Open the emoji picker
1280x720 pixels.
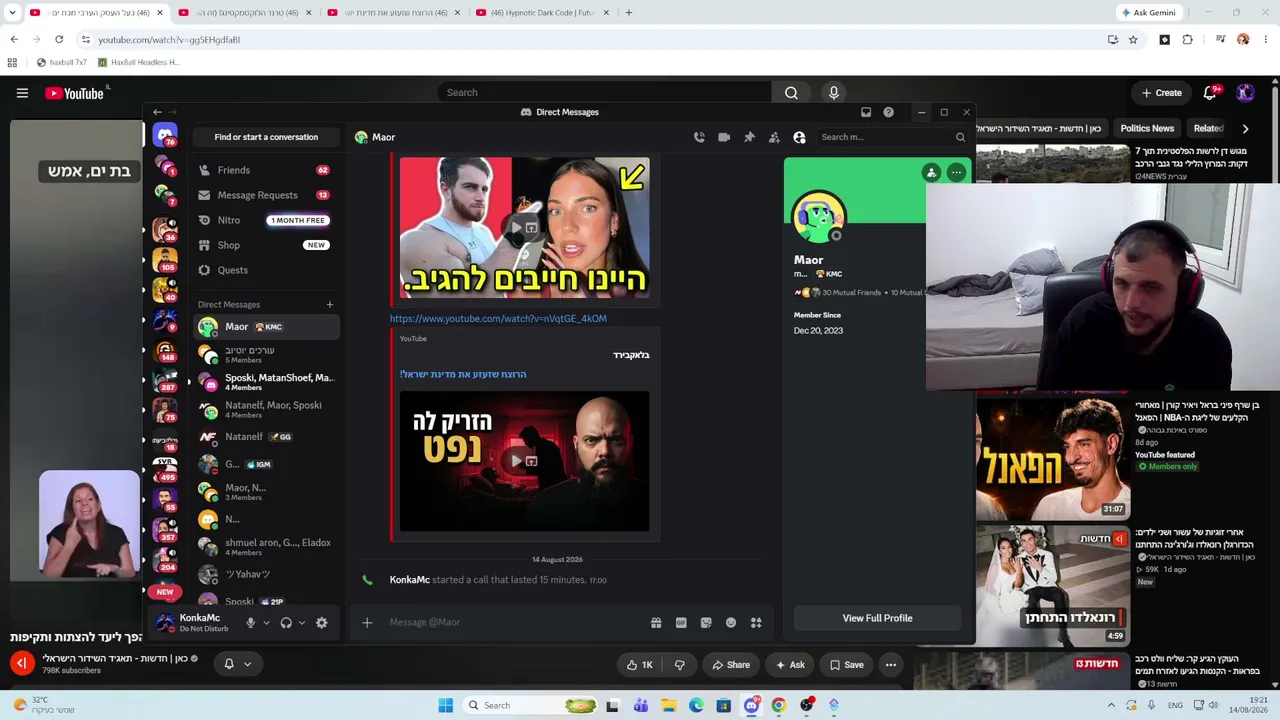click(731, 622)
